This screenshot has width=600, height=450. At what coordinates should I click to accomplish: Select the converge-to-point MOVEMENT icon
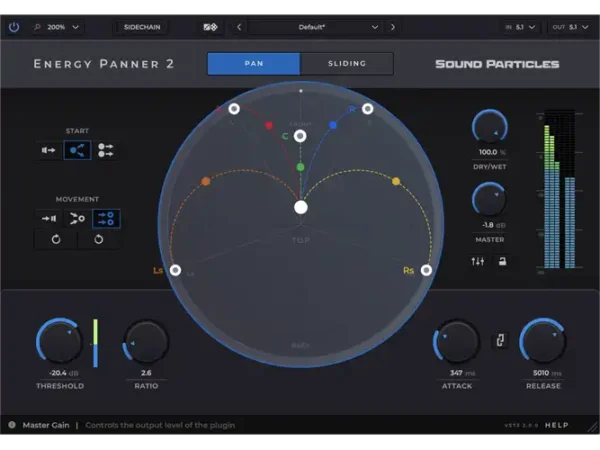point(77,218)
